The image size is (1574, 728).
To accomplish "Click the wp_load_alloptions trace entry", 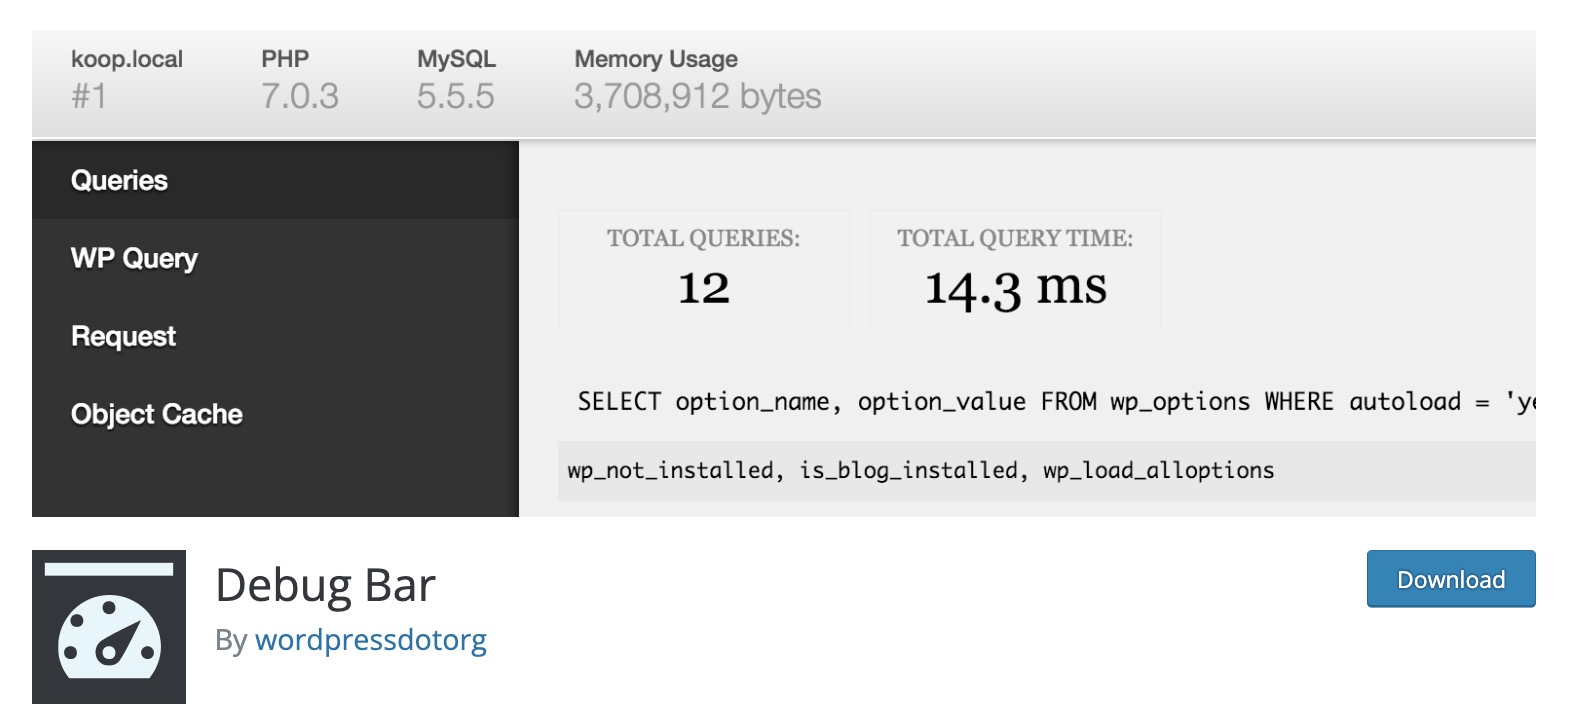I will click(x=1158, y=469).
